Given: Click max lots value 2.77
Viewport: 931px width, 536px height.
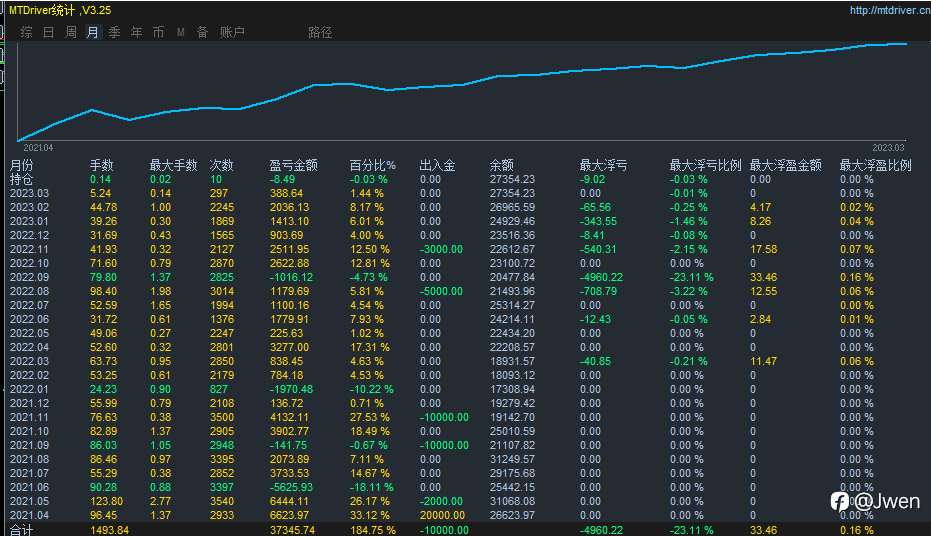Looking at the screenshot, I should (161, 502).
